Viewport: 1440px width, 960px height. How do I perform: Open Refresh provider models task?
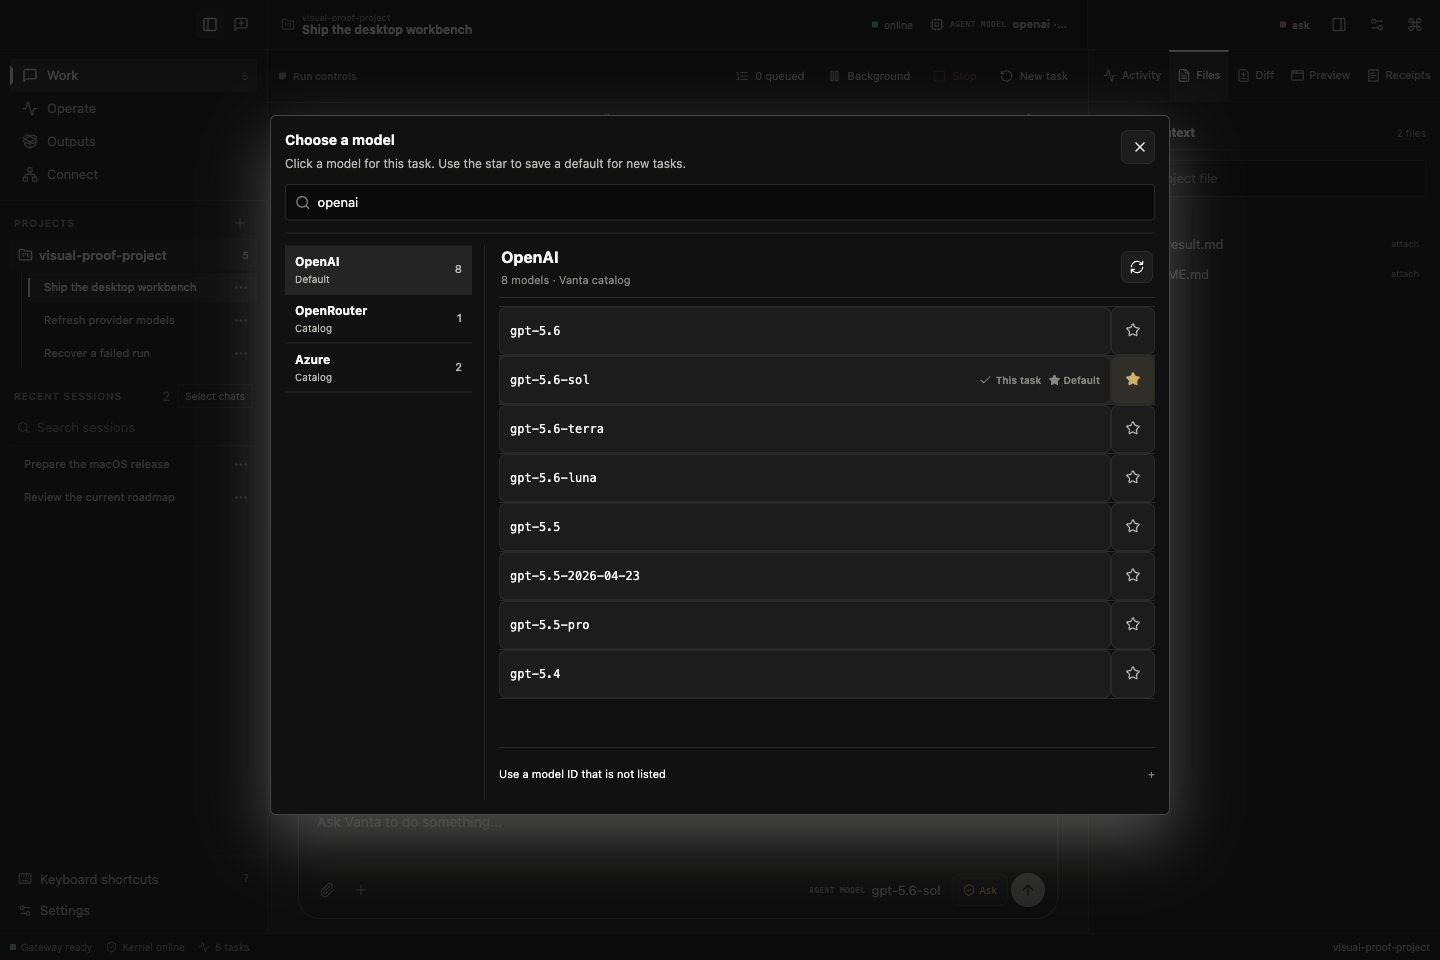109,320
